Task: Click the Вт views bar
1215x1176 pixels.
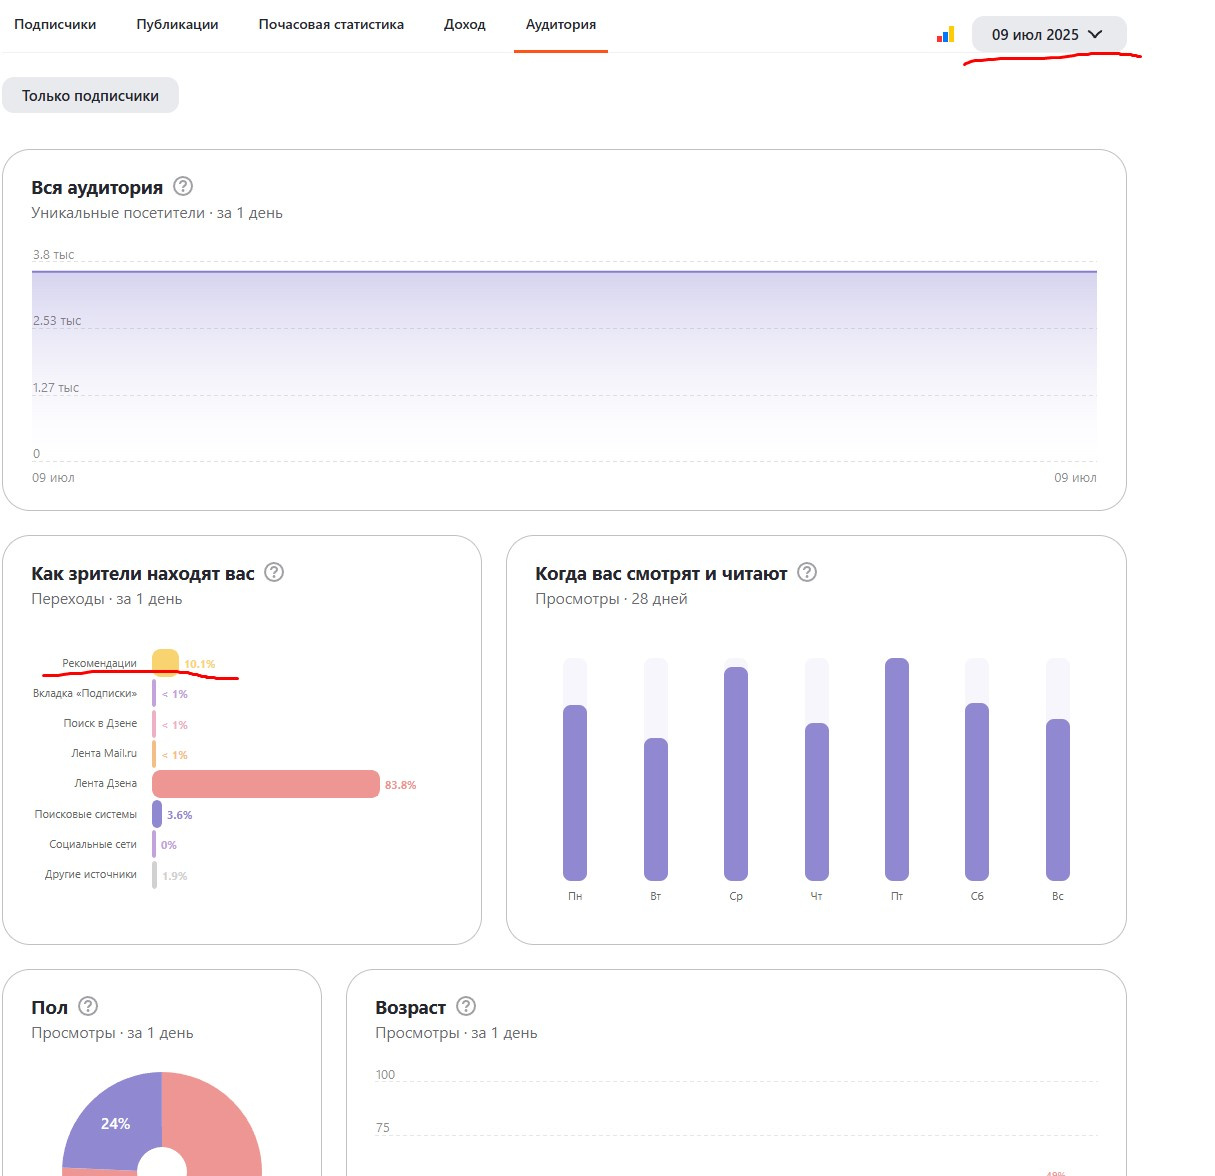Action: 656,809
